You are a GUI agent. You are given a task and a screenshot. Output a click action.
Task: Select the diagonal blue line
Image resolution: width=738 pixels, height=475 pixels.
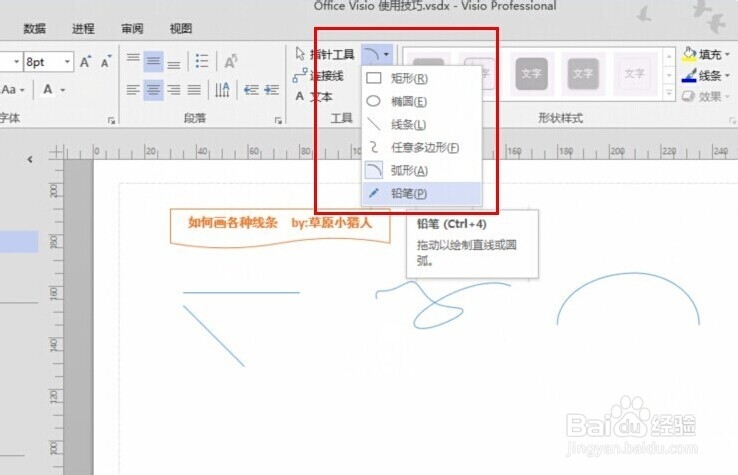tap(214, 336)
